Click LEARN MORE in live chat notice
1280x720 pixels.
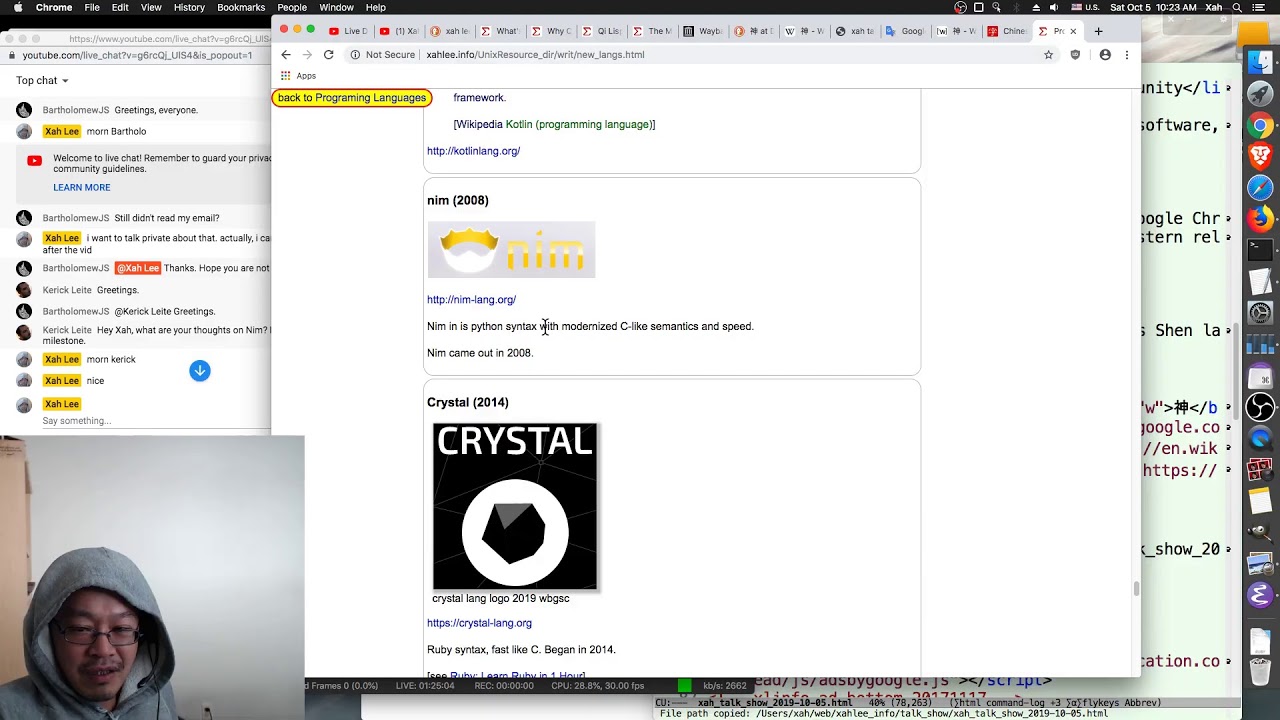[82, 188]
